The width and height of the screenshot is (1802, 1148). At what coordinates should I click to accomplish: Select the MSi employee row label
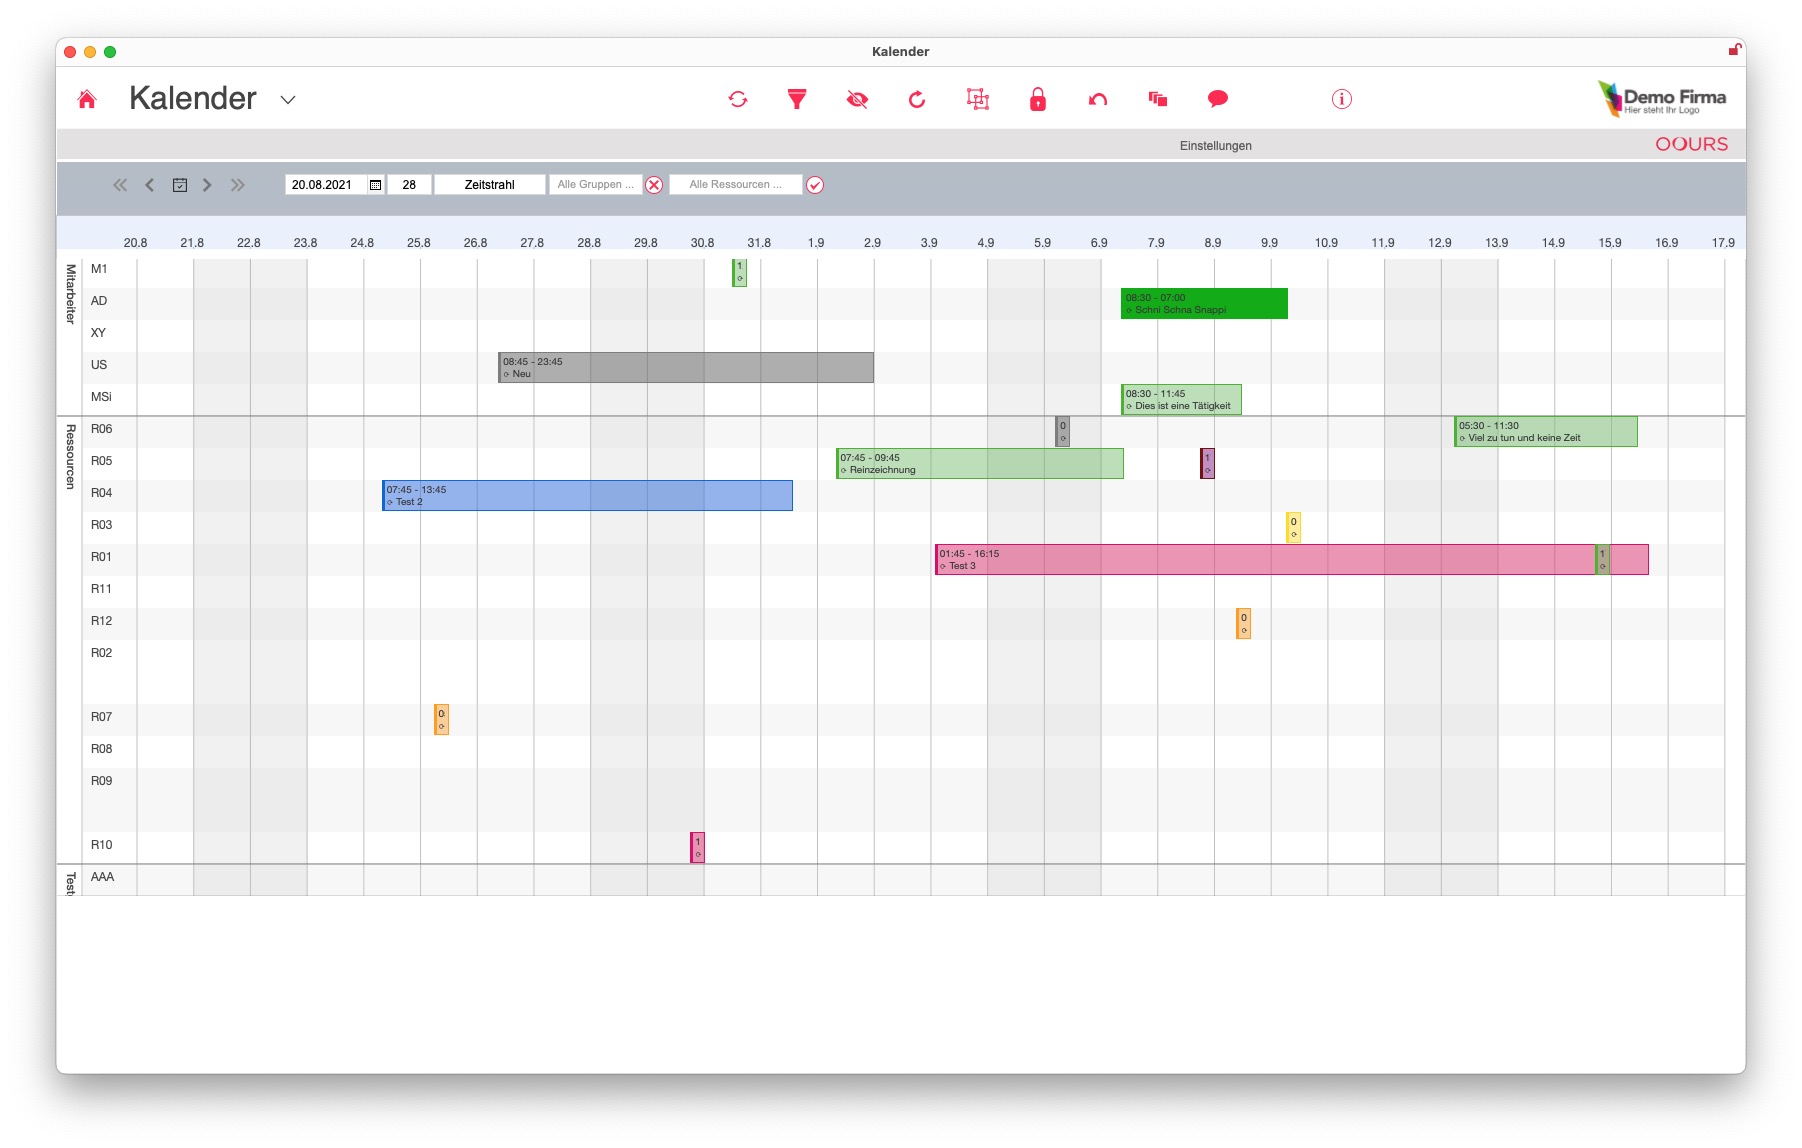[x=101, y=397]
